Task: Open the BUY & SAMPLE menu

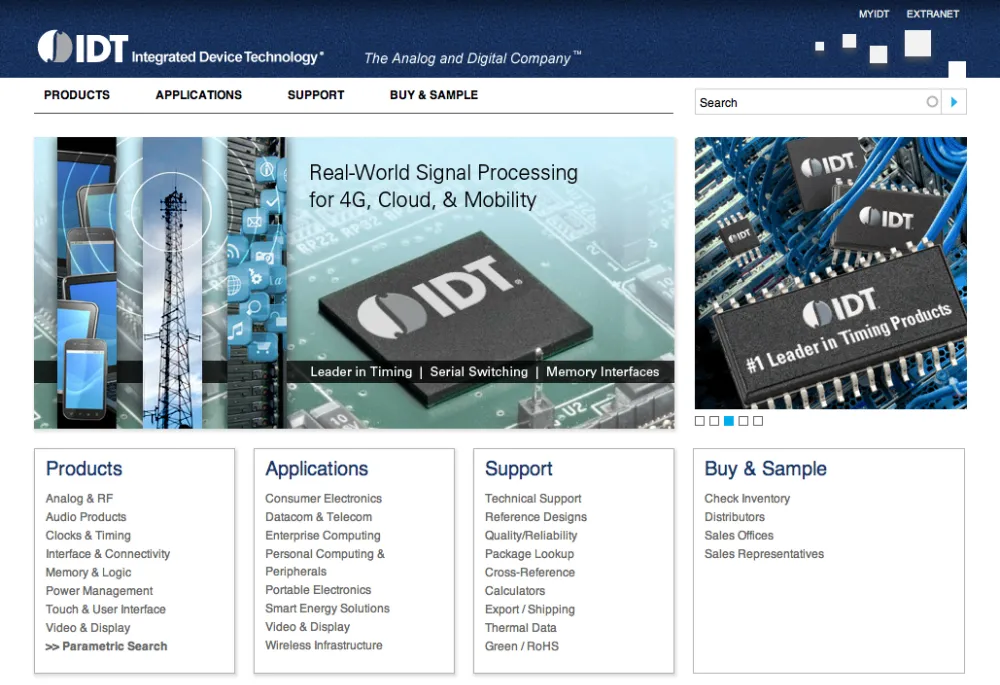Action: [433, 95]
